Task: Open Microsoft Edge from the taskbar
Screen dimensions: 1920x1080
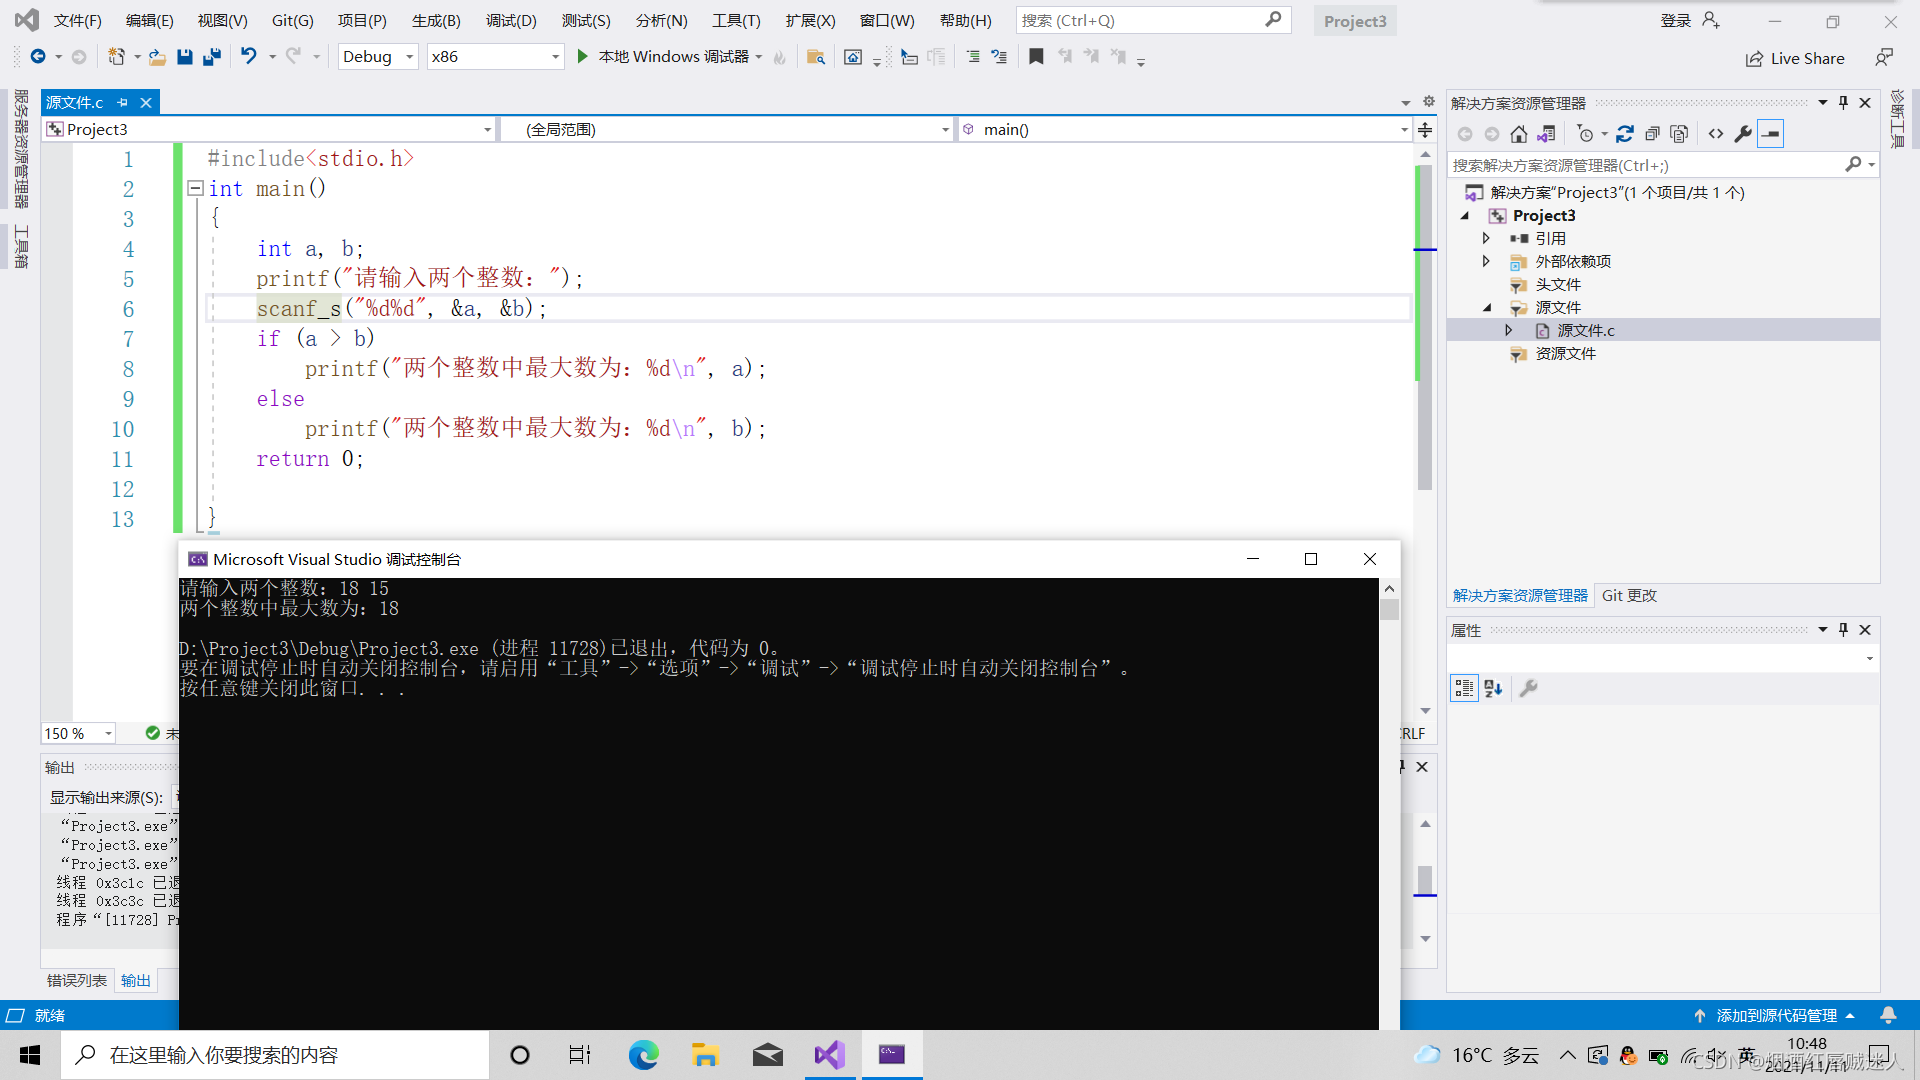Action: click(643, 1055)
